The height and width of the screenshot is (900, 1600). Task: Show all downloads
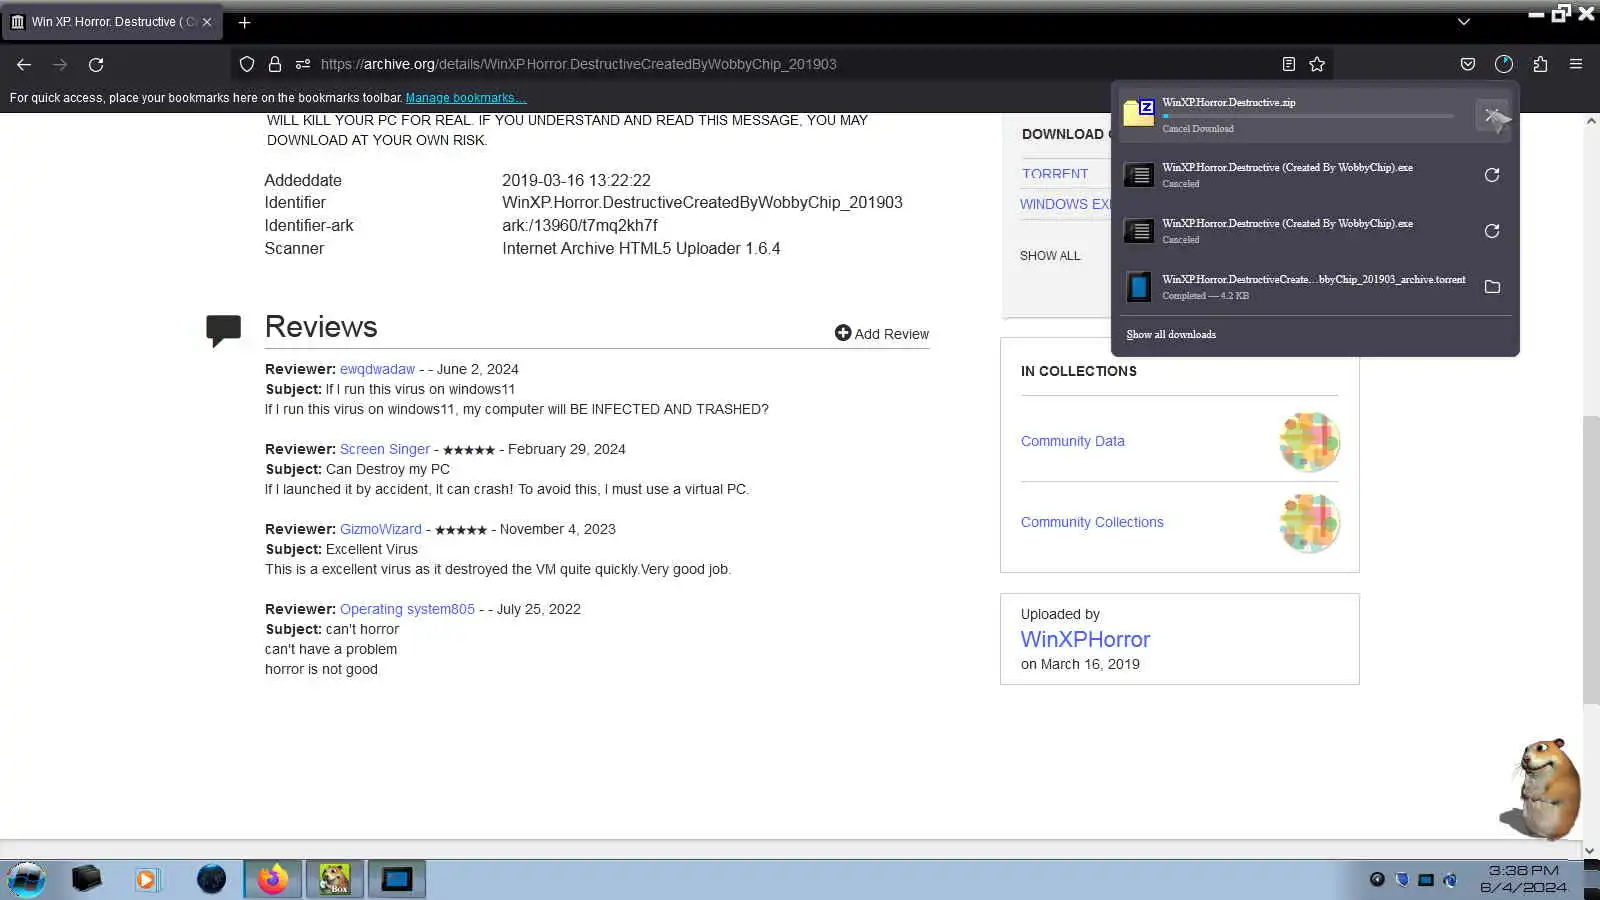1171,335
